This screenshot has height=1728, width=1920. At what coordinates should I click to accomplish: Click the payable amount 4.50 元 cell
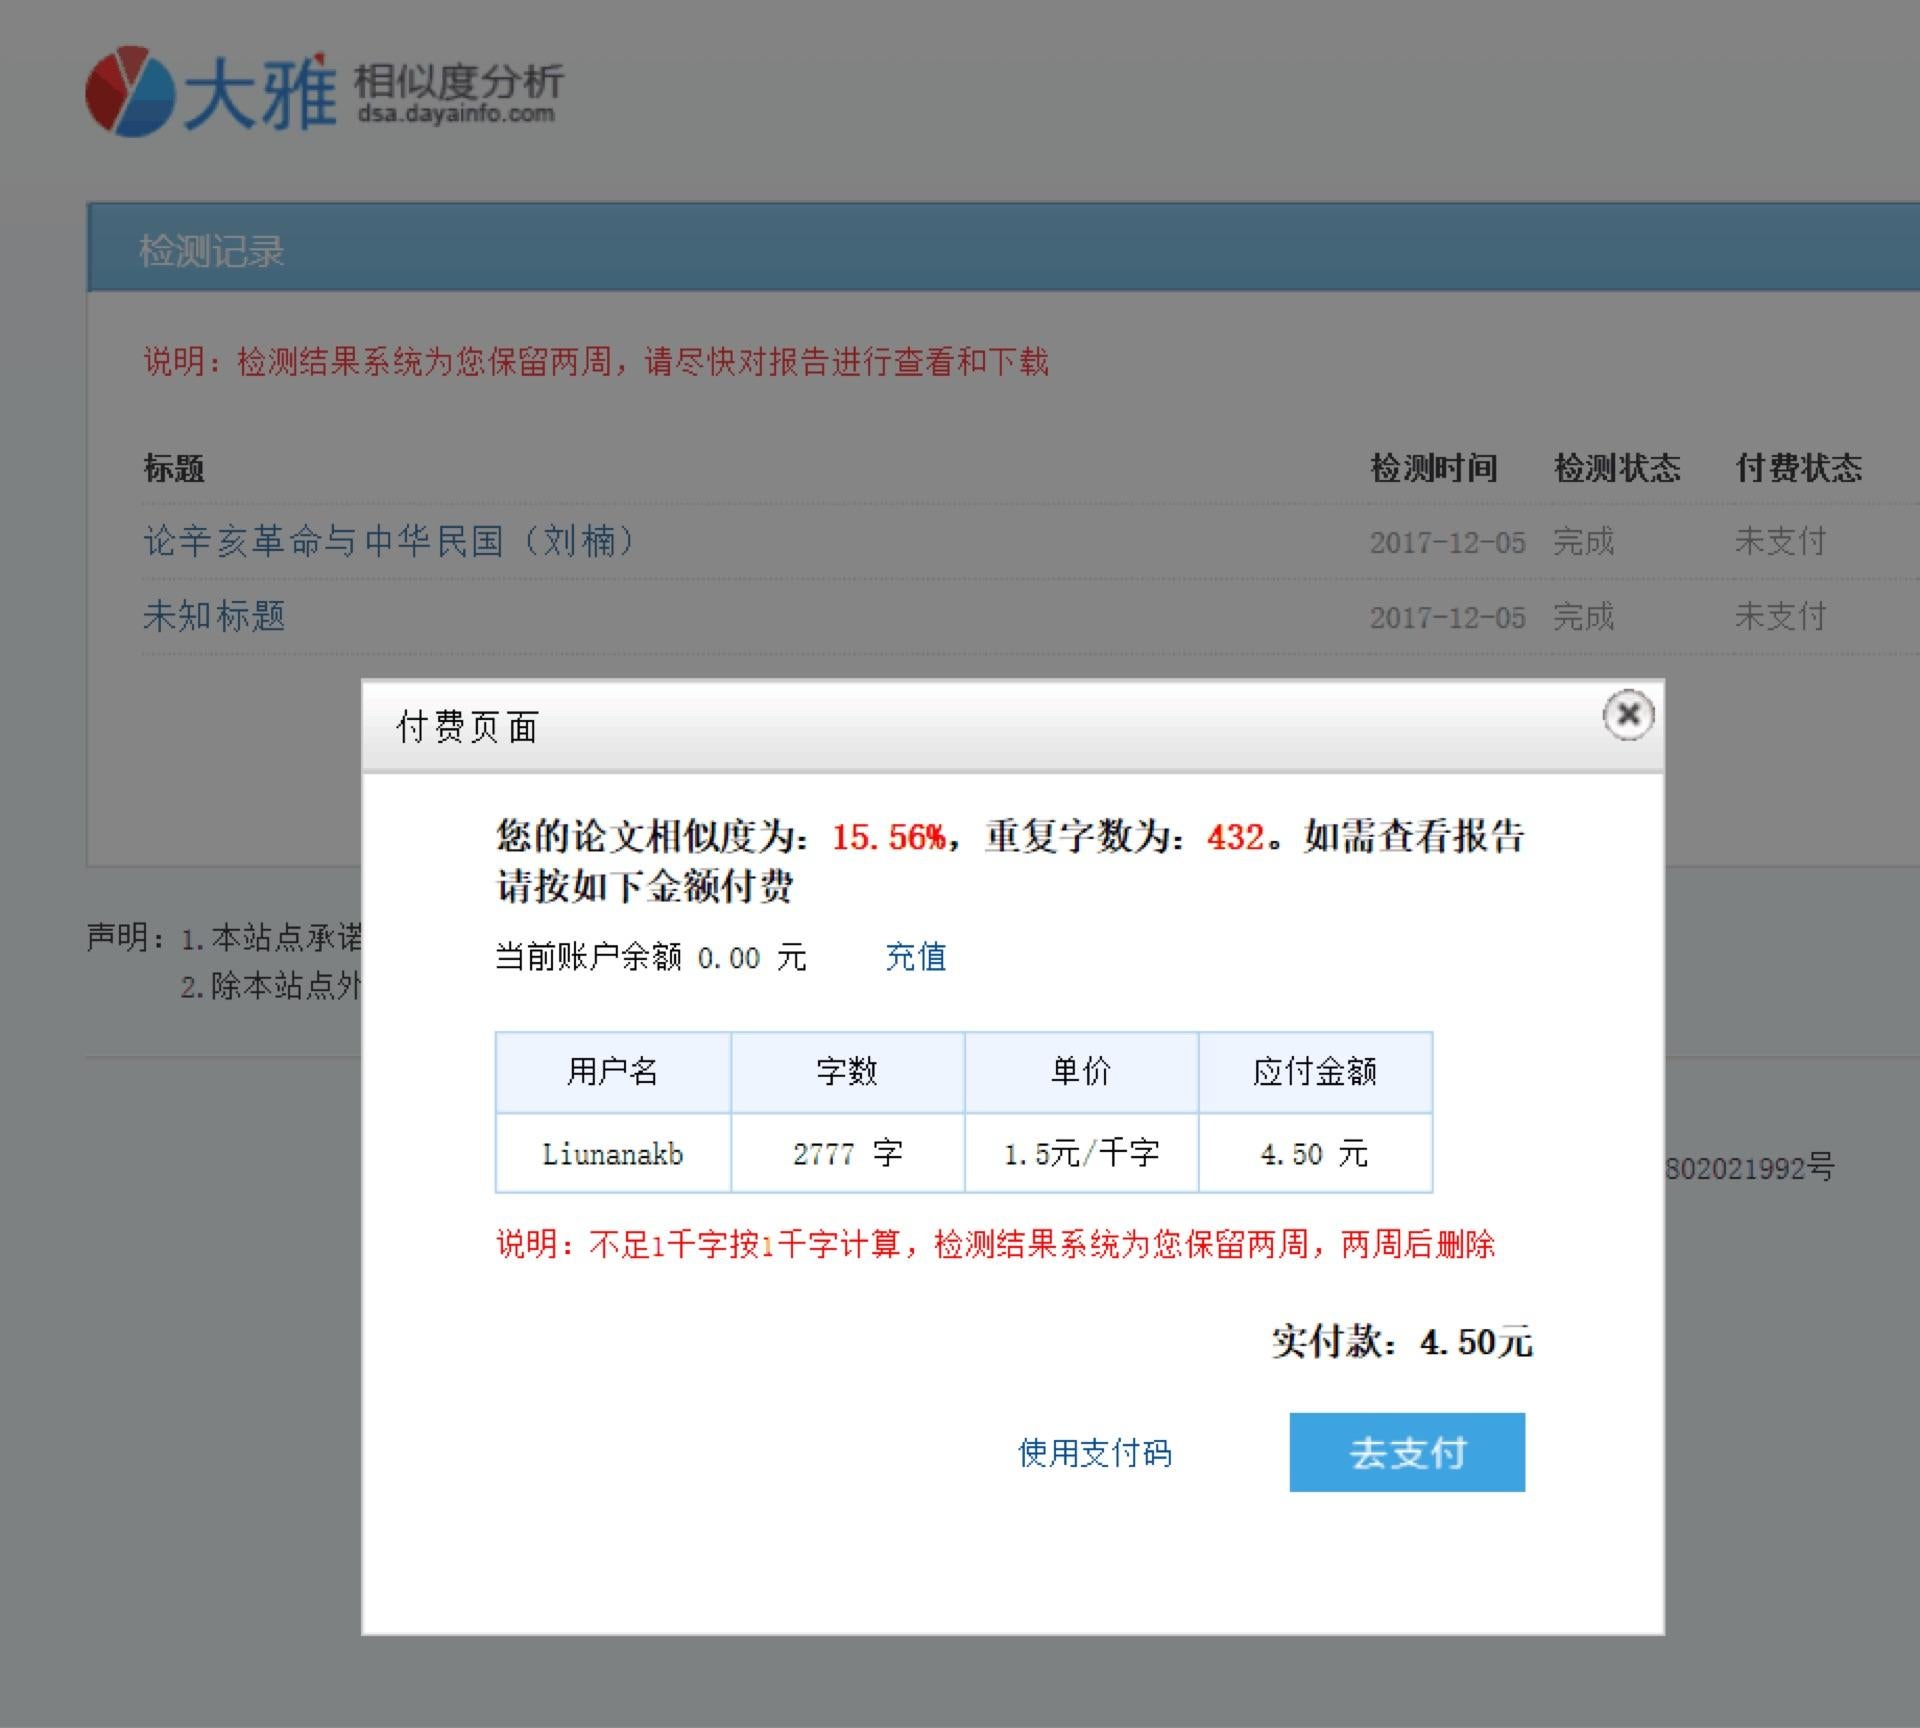click(1315, 1153)
